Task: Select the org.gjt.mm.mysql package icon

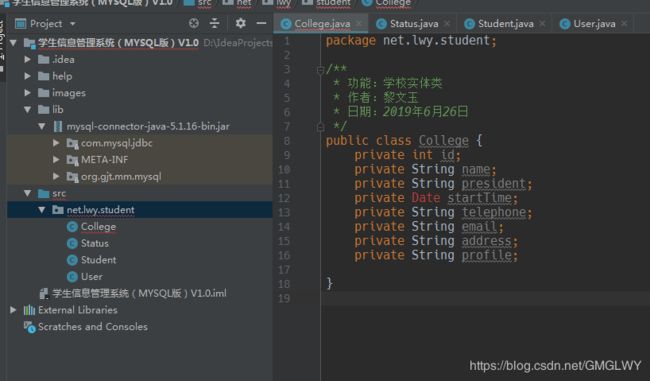Action: click(72, 177)
